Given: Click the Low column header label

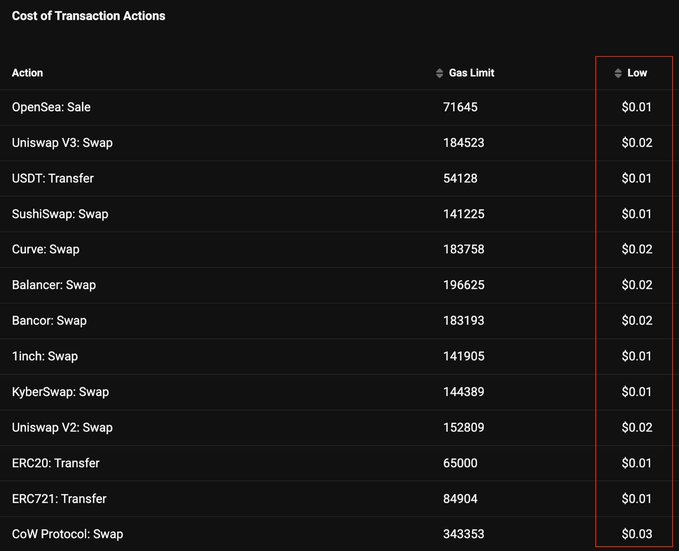Looking at the screenshot, I should click(x=637, y=73).
